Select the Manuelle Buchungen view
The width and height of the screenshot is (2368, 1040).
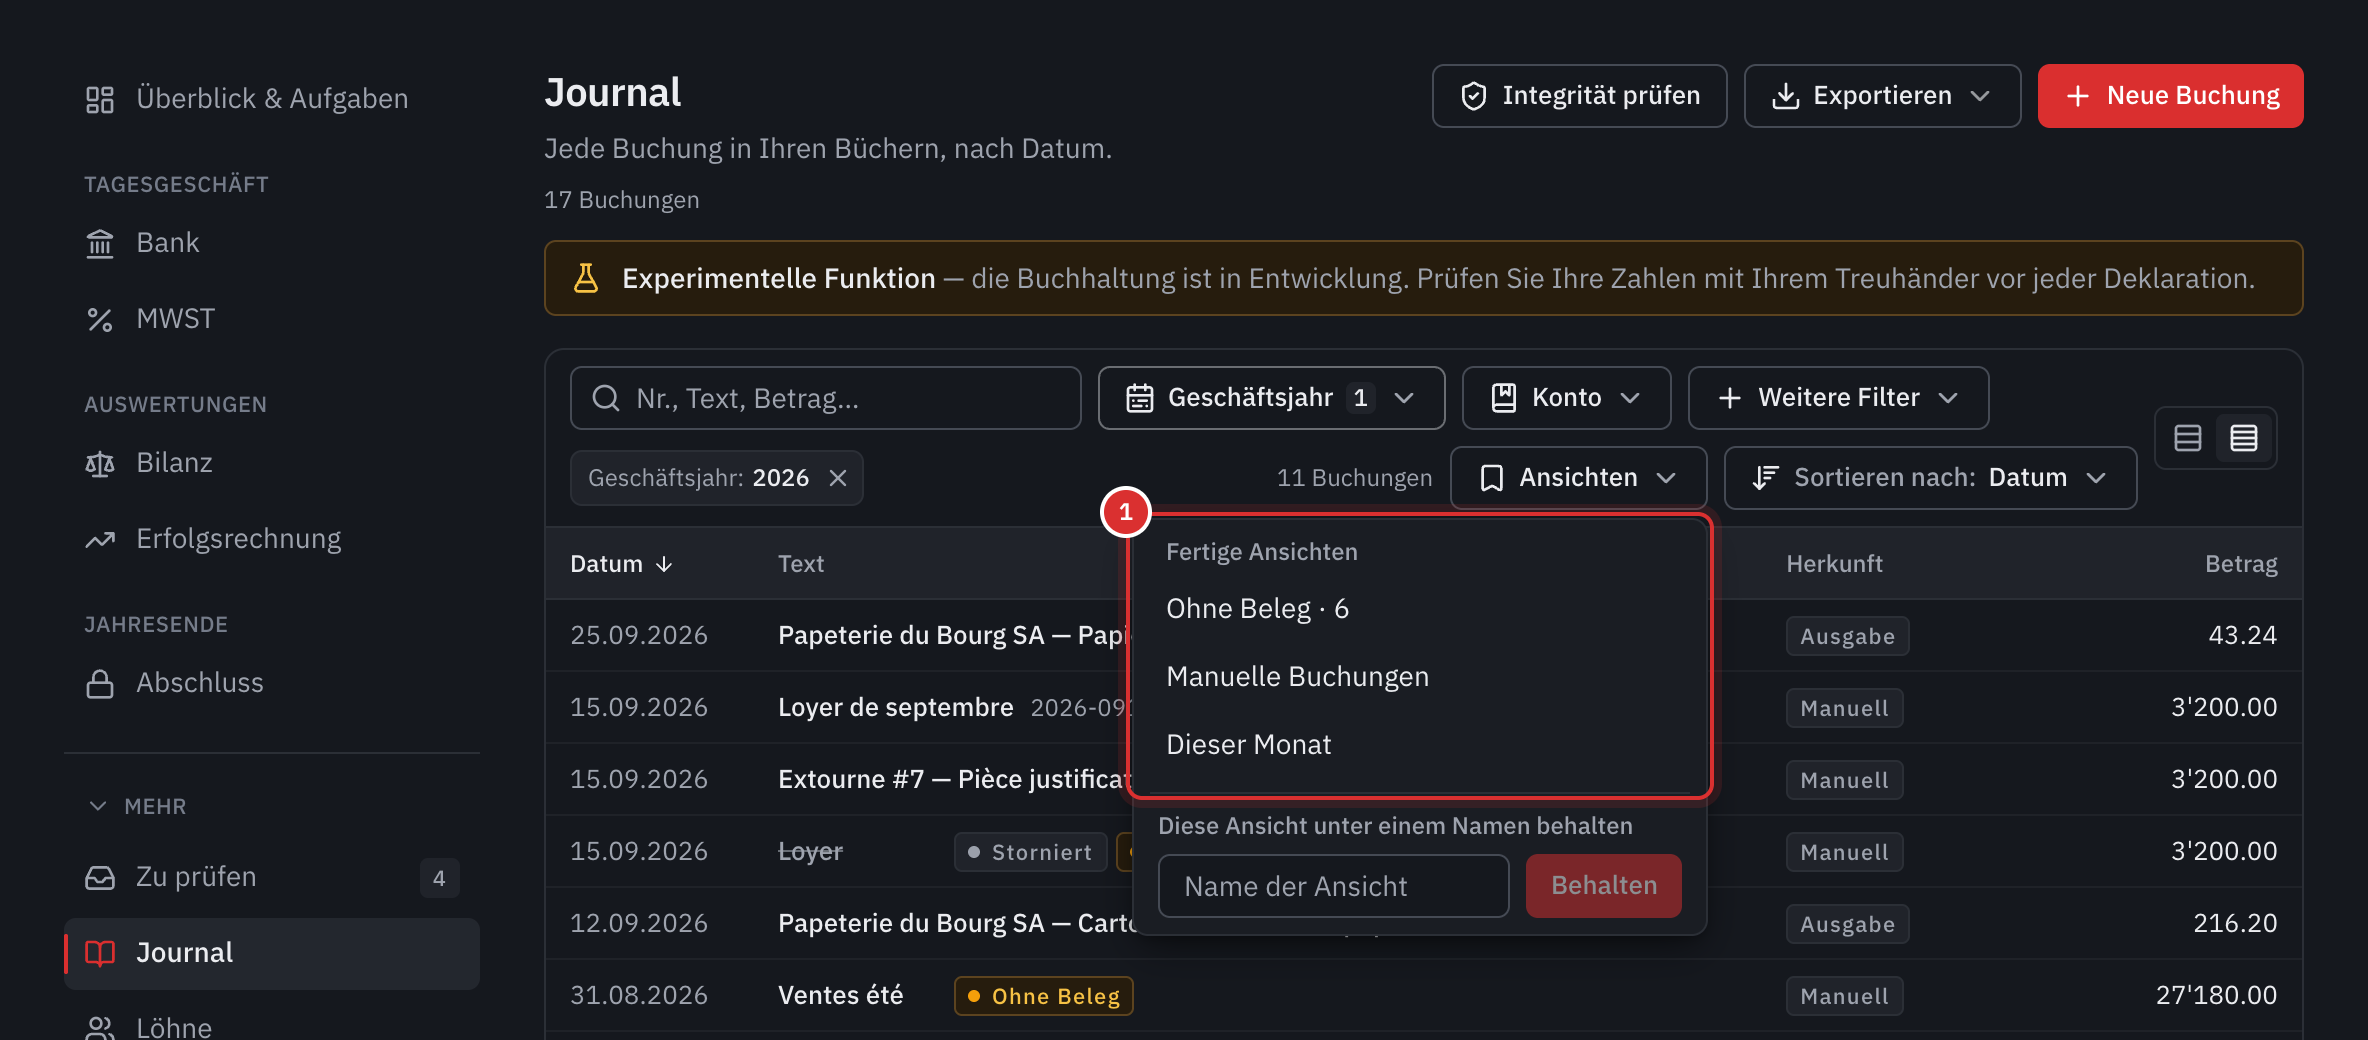(x=1420, y=677)
